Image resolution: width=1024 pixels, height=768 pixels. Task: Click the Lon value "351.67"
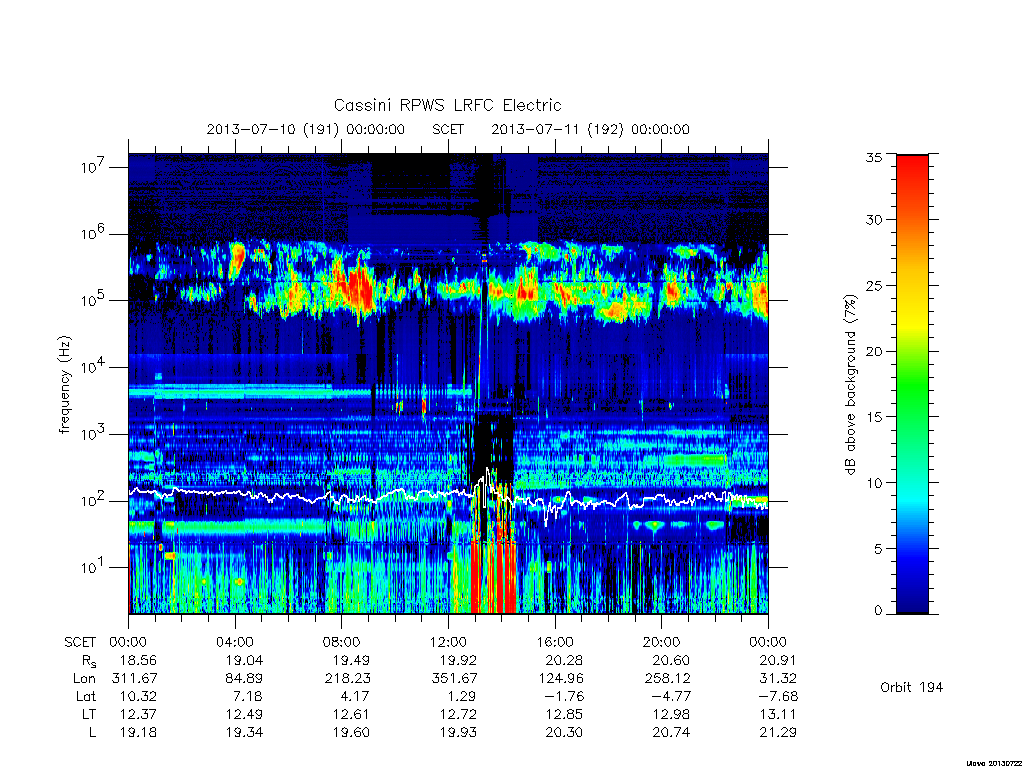[455, 679]
